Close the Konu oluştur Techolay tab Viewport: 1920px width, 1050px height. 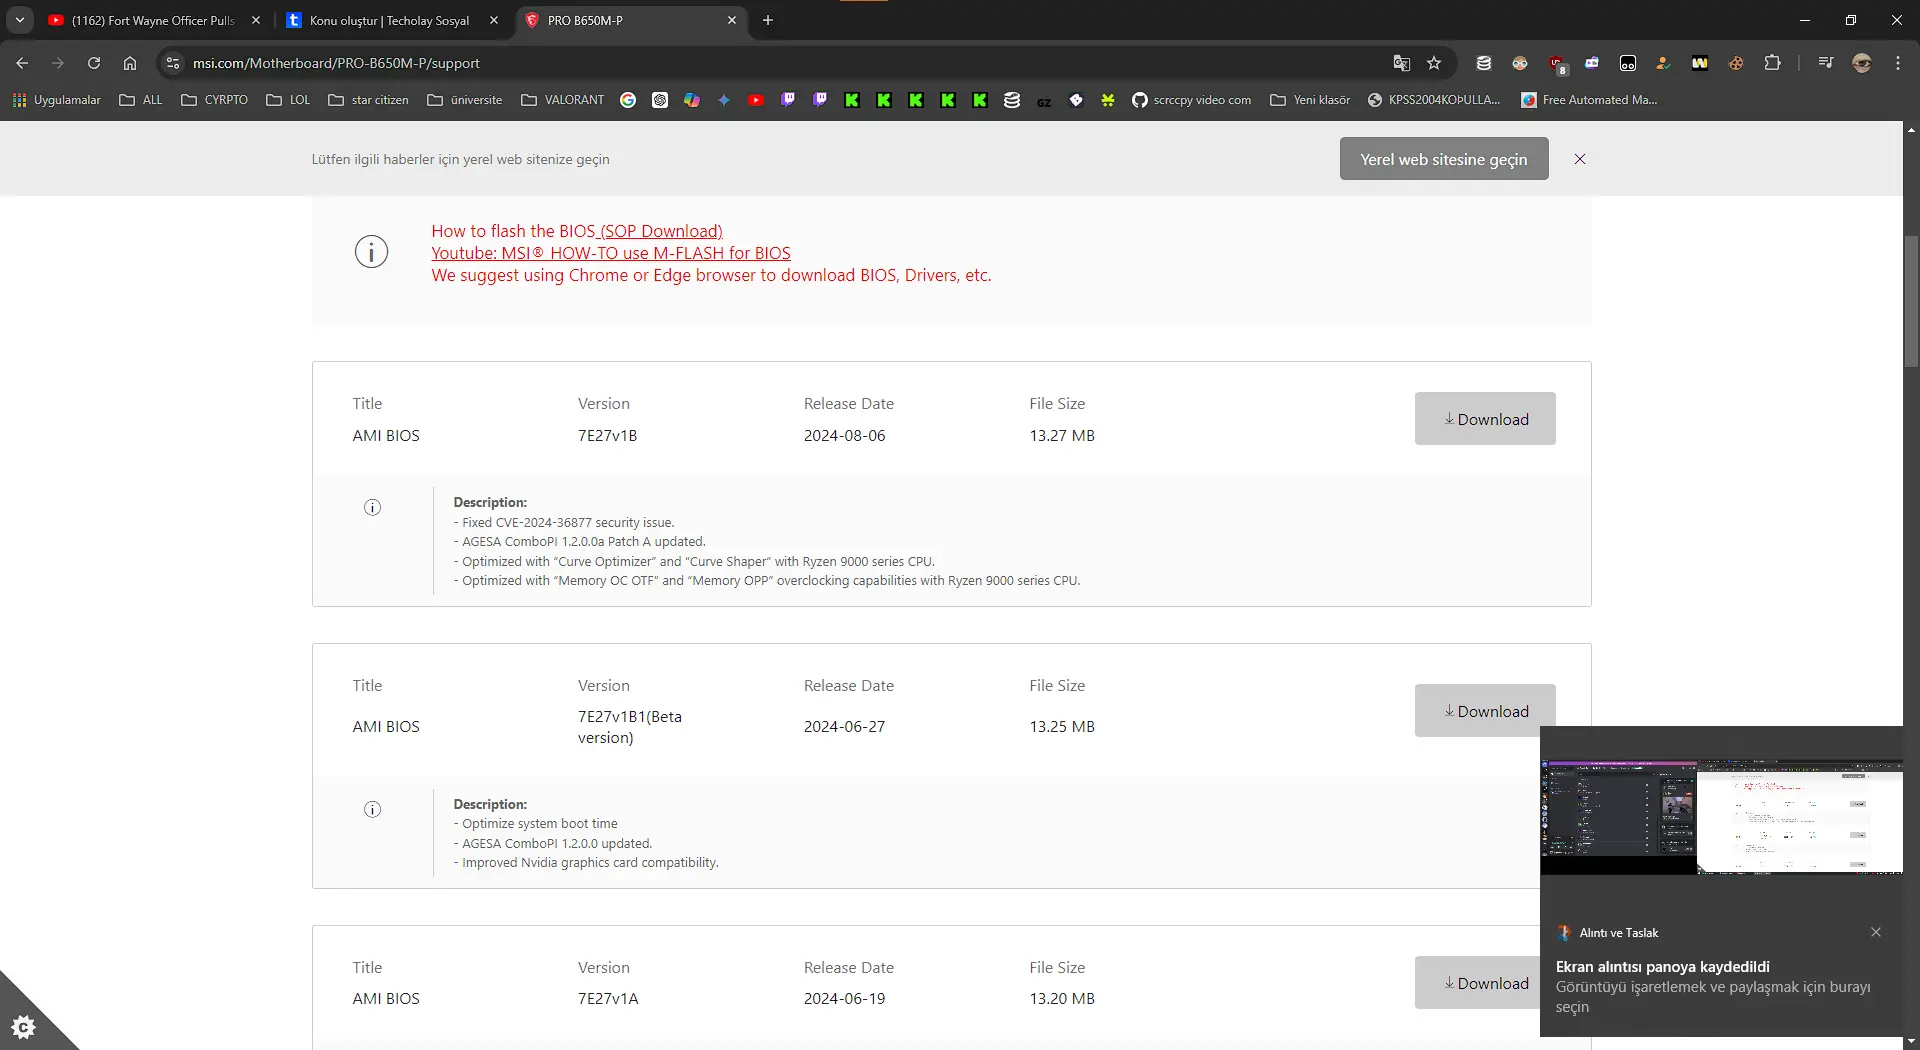coord(494,20)
